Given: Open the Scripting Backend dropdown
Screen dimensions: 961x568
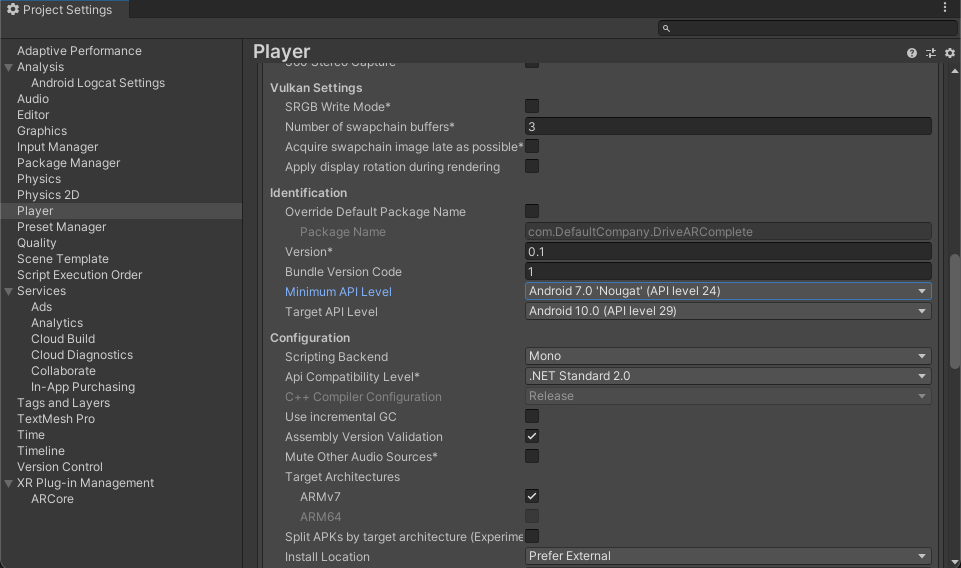Looking at the screenshot, I should click(728, 356).
